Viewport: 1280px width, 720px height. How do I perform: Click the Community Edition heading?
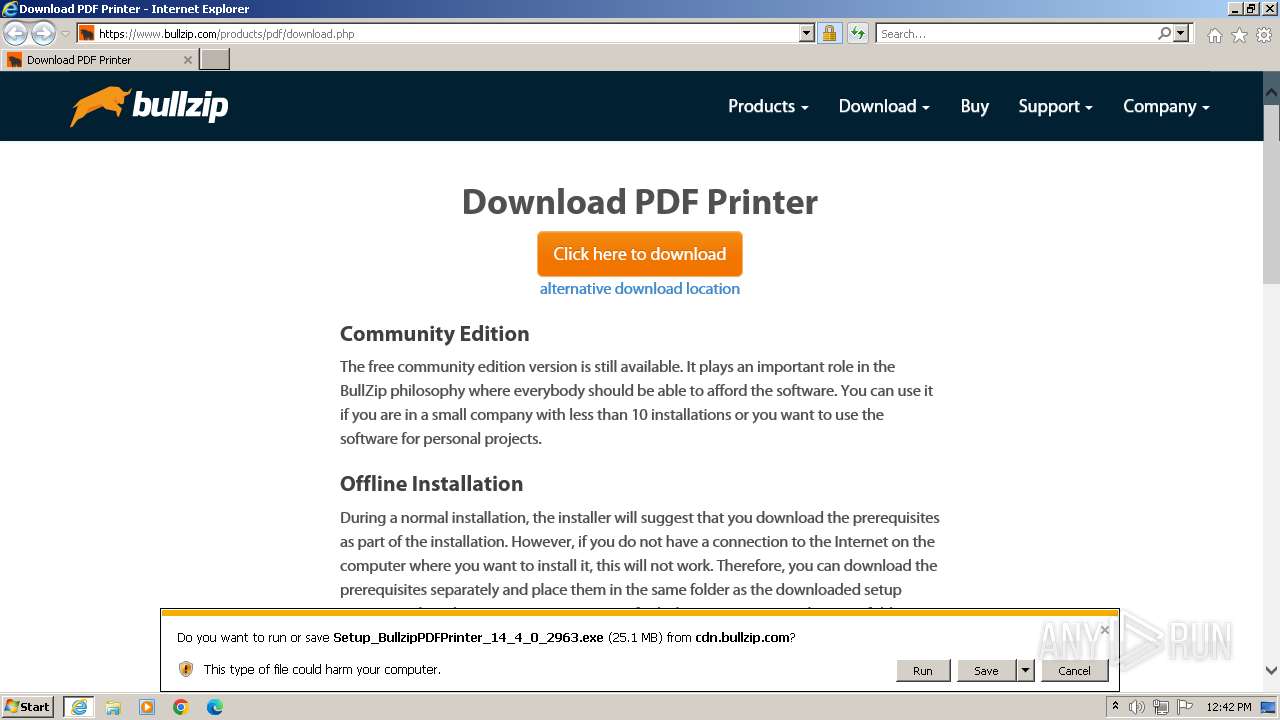[434, 334]
